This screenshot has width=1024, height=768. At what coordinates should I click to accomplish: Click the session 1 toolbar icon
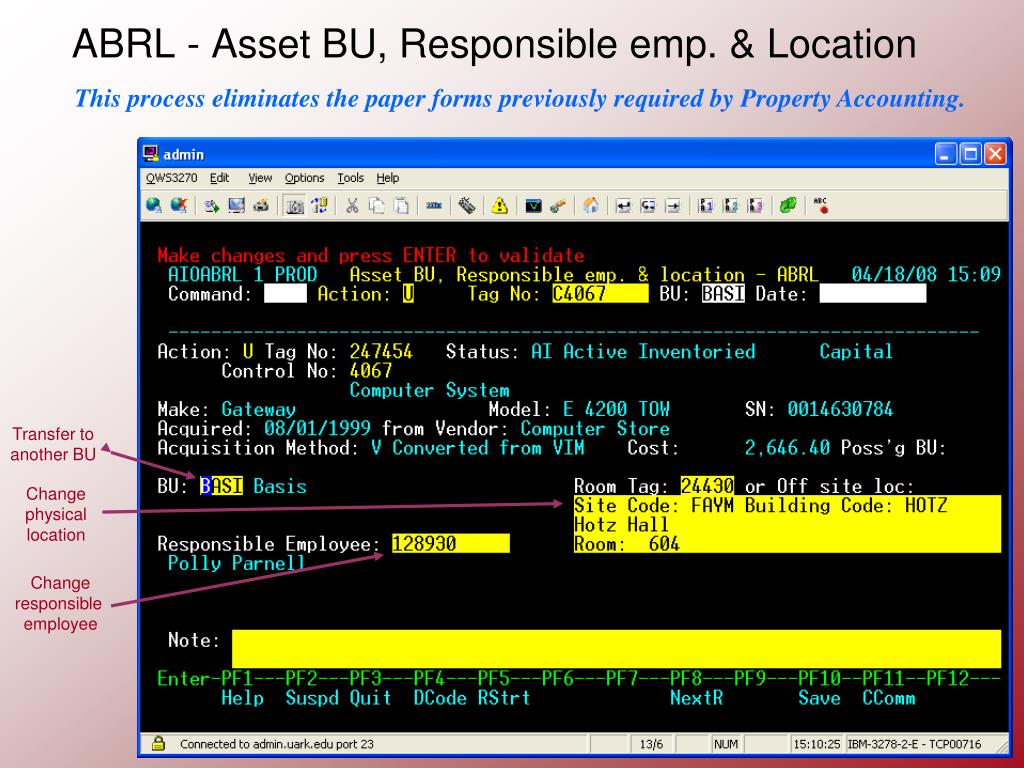click(706, 206)
